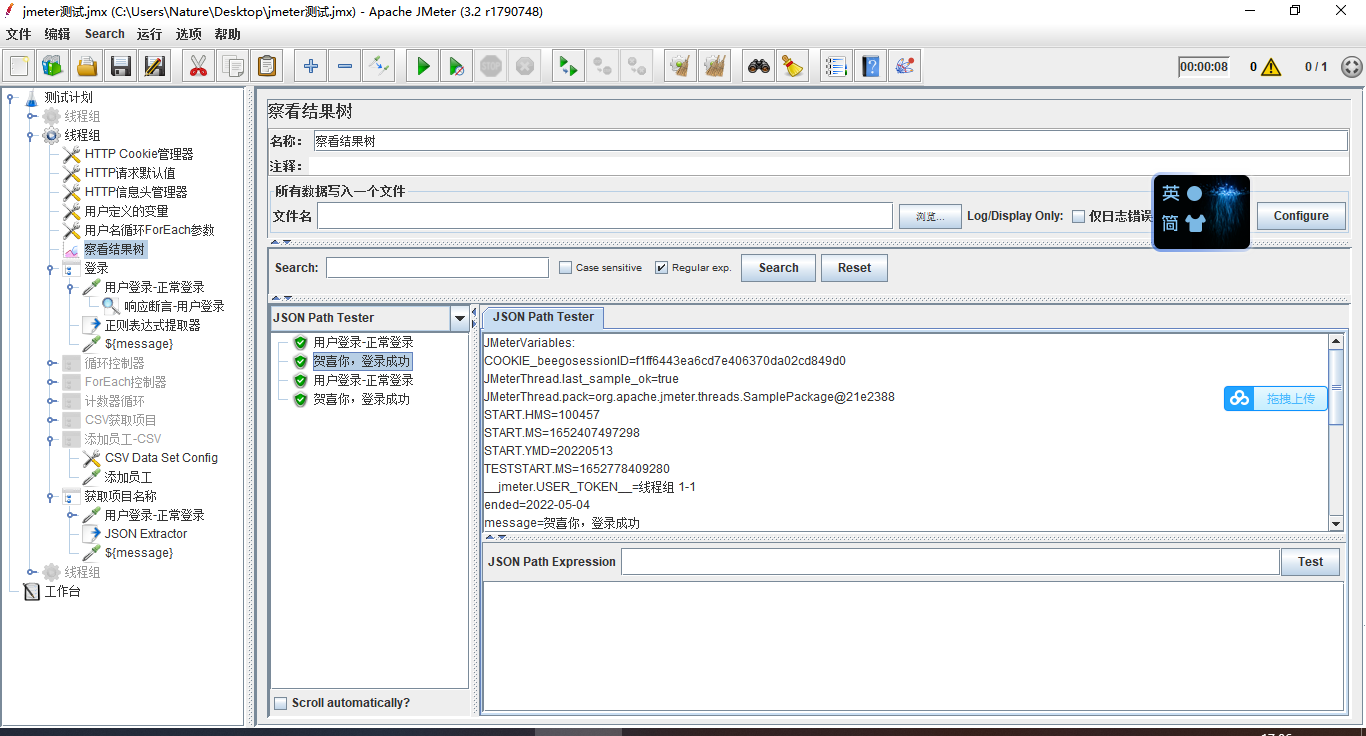Open search with the binoculars icon

759,66
